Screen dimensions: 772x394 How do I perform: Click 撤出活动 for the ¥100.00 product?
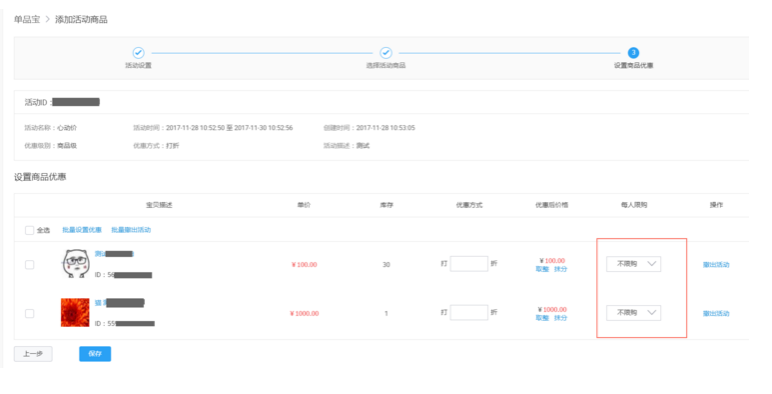pyautogui.click(x=716, y=264)
